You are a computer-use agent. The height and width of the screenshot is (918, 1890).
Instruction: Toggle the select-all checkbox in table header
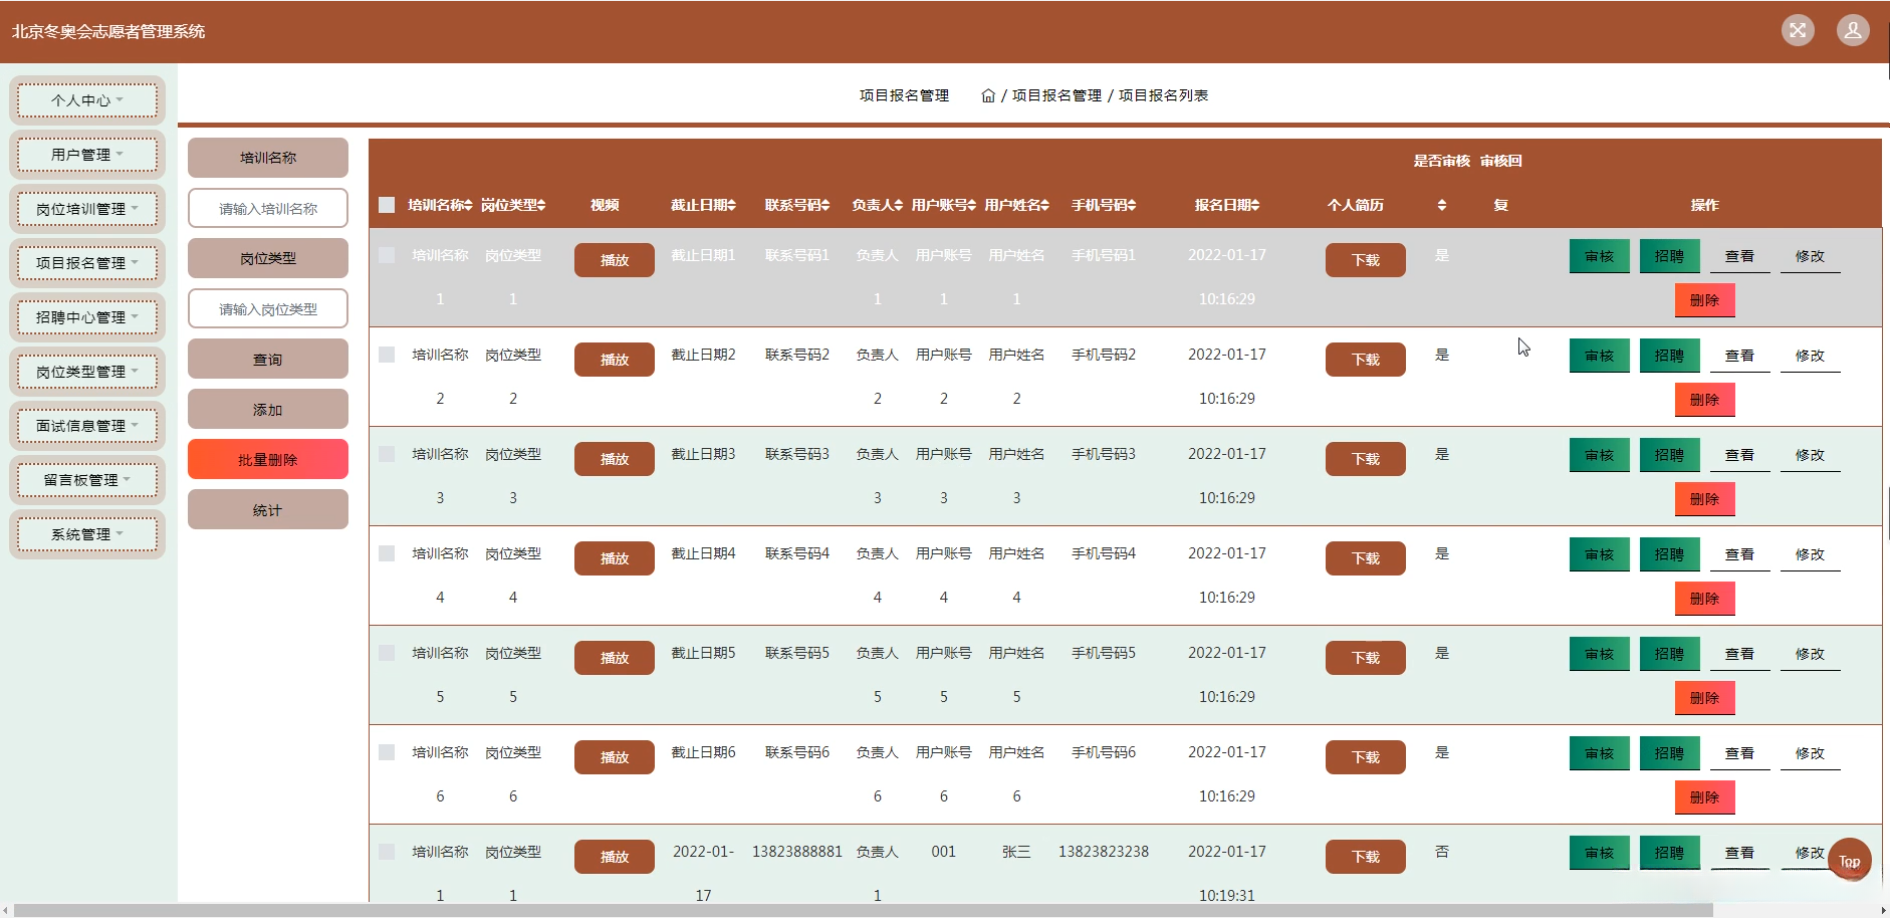[x=387, y=205]
